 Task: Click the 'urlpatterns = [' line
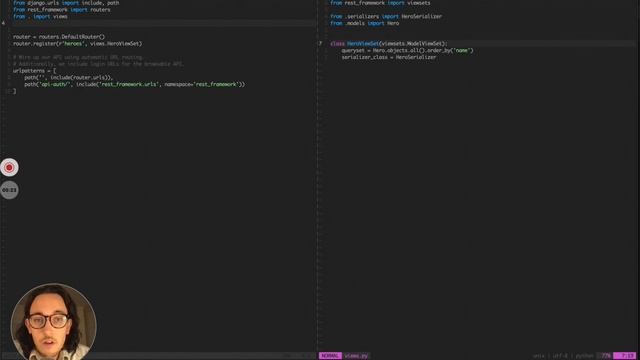(34, 71)
